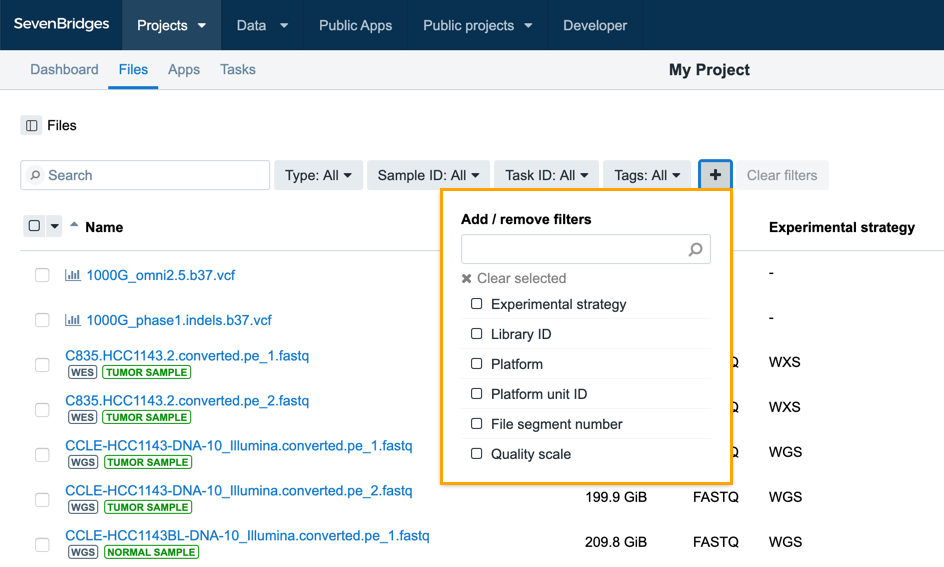The width and height of the screenshot is (944, 567).
Task: Toggle the Files sidebar panel icon
Action: pos(31,126)
